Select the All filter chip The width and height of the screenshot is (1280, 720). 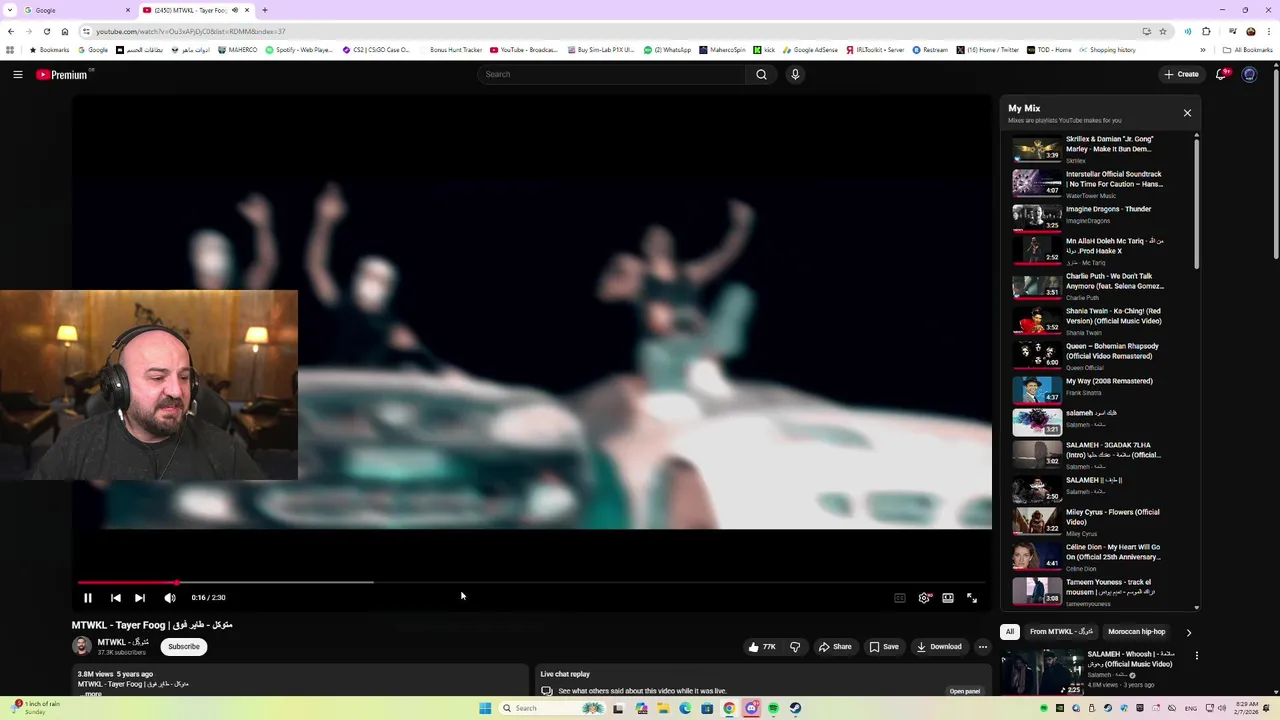pos(1010,632)
